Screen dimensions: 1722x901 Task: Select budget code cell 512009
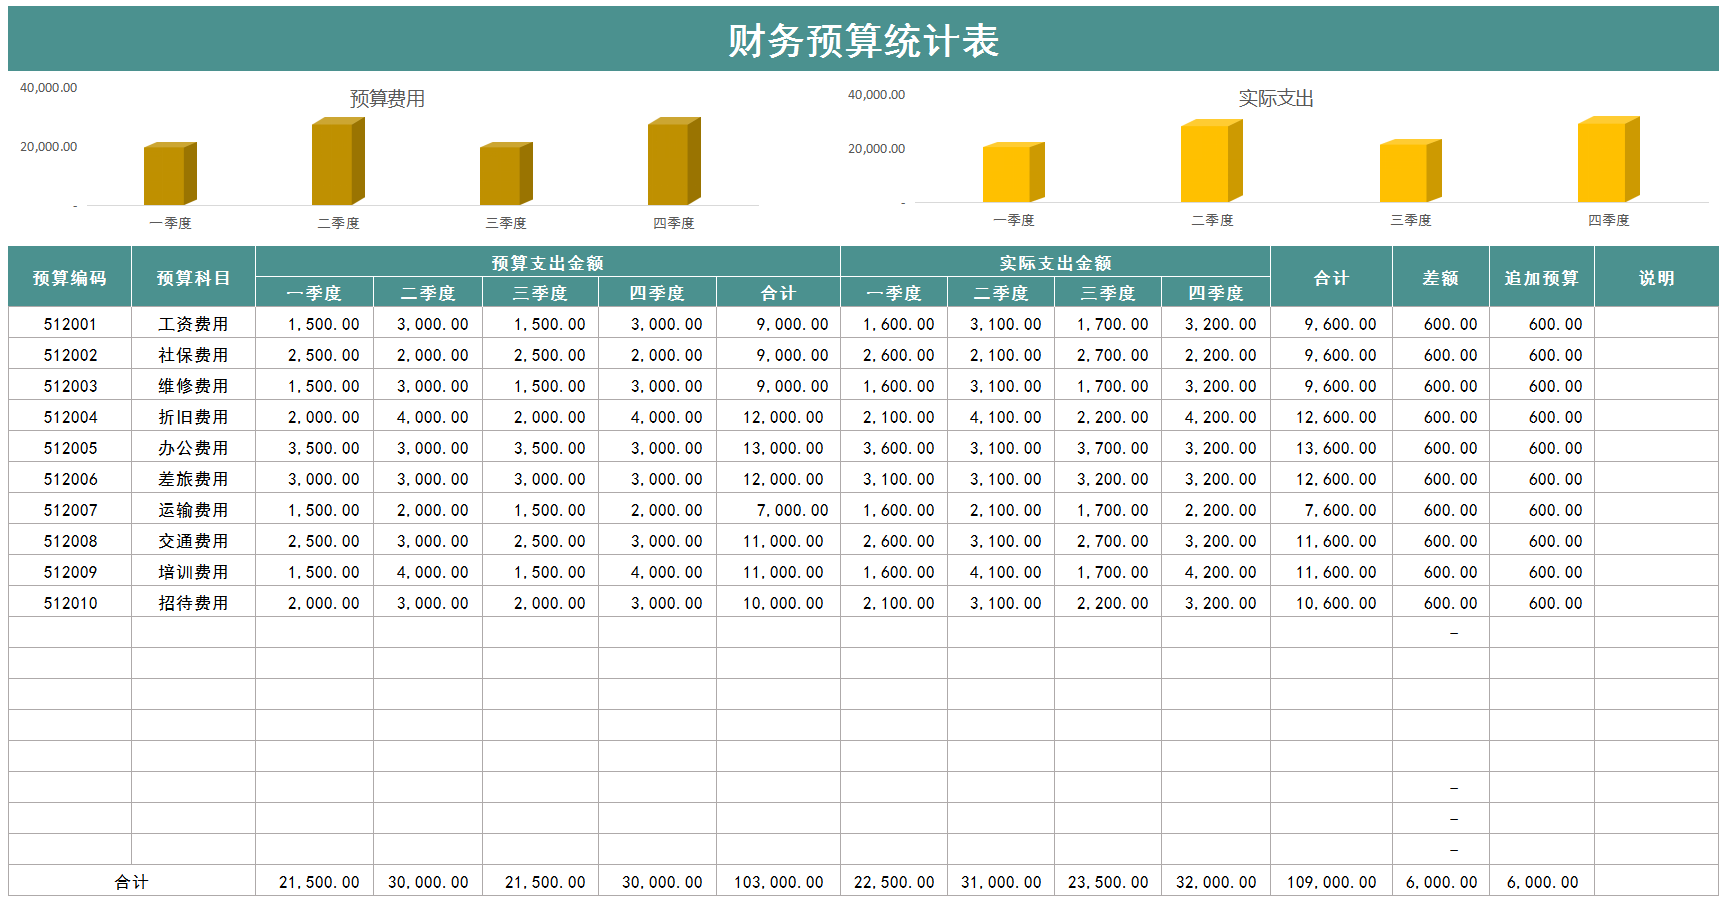tap(70, 572)
